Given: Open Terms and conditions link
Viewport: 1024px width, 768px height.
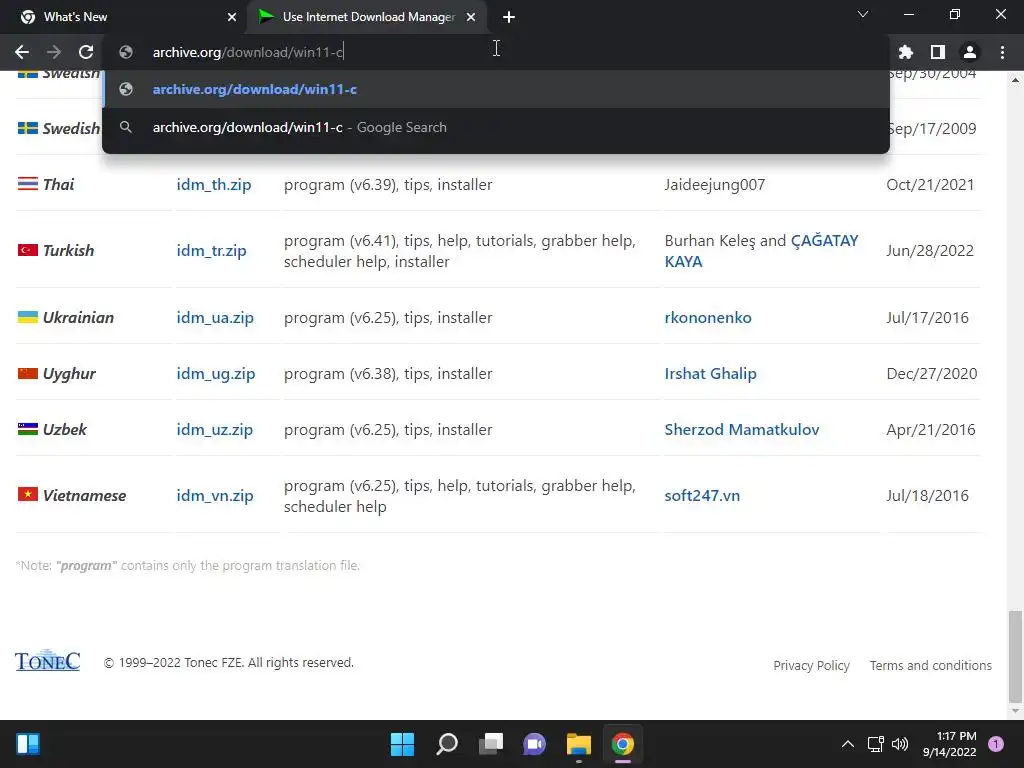Looking at the screenshot, I should [x=931, y=665].
